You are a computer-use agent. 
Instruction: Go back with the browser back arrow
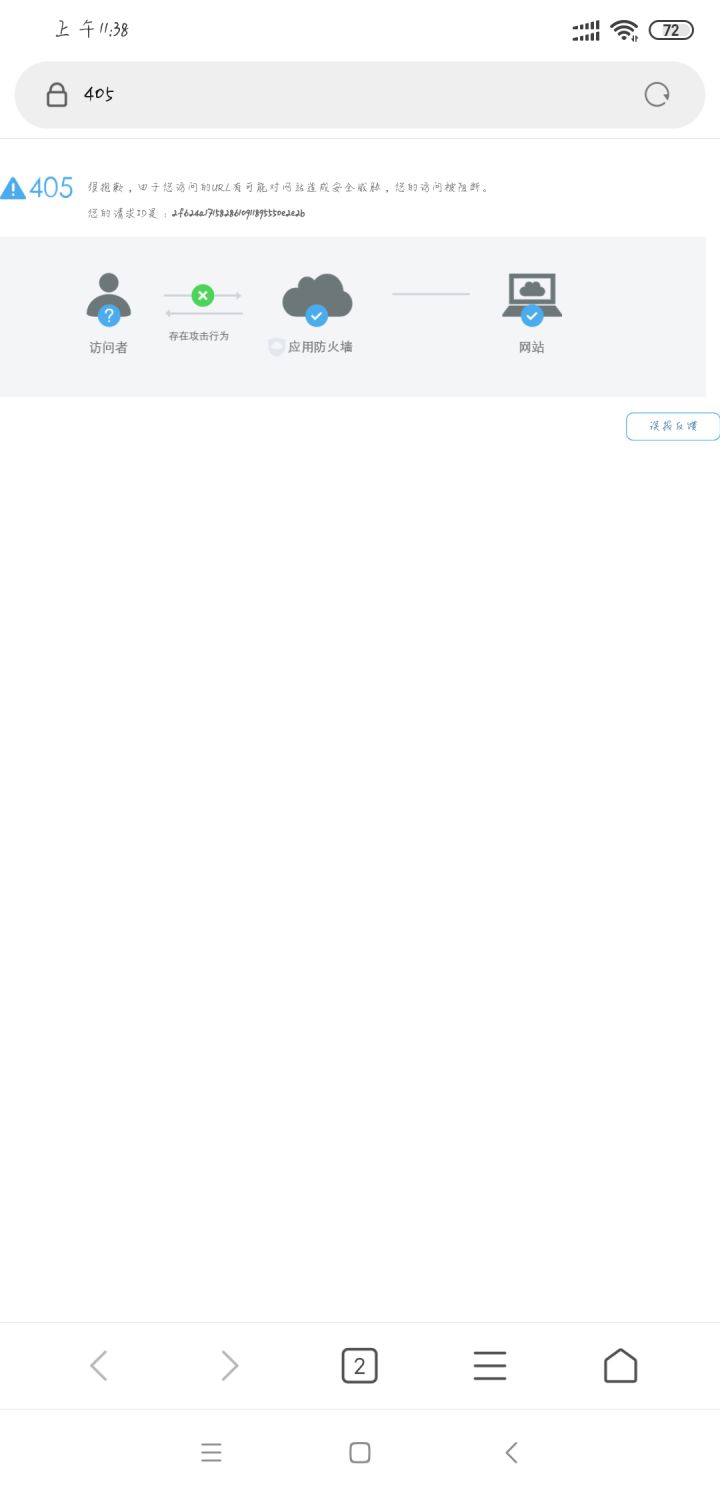[98, 1366]
